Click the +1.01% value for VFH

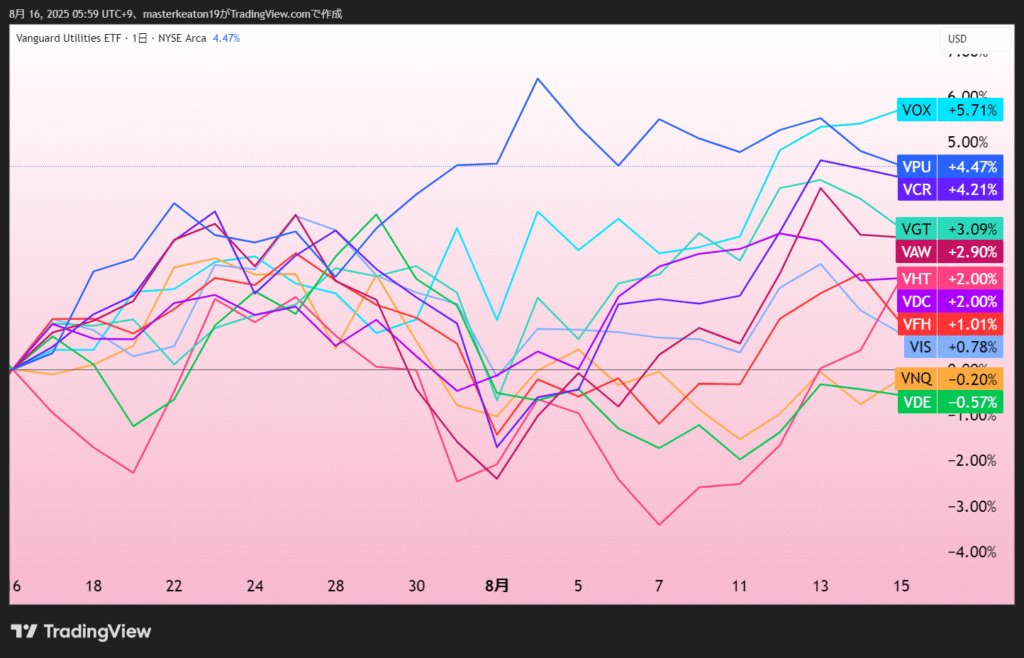[970, 324]
